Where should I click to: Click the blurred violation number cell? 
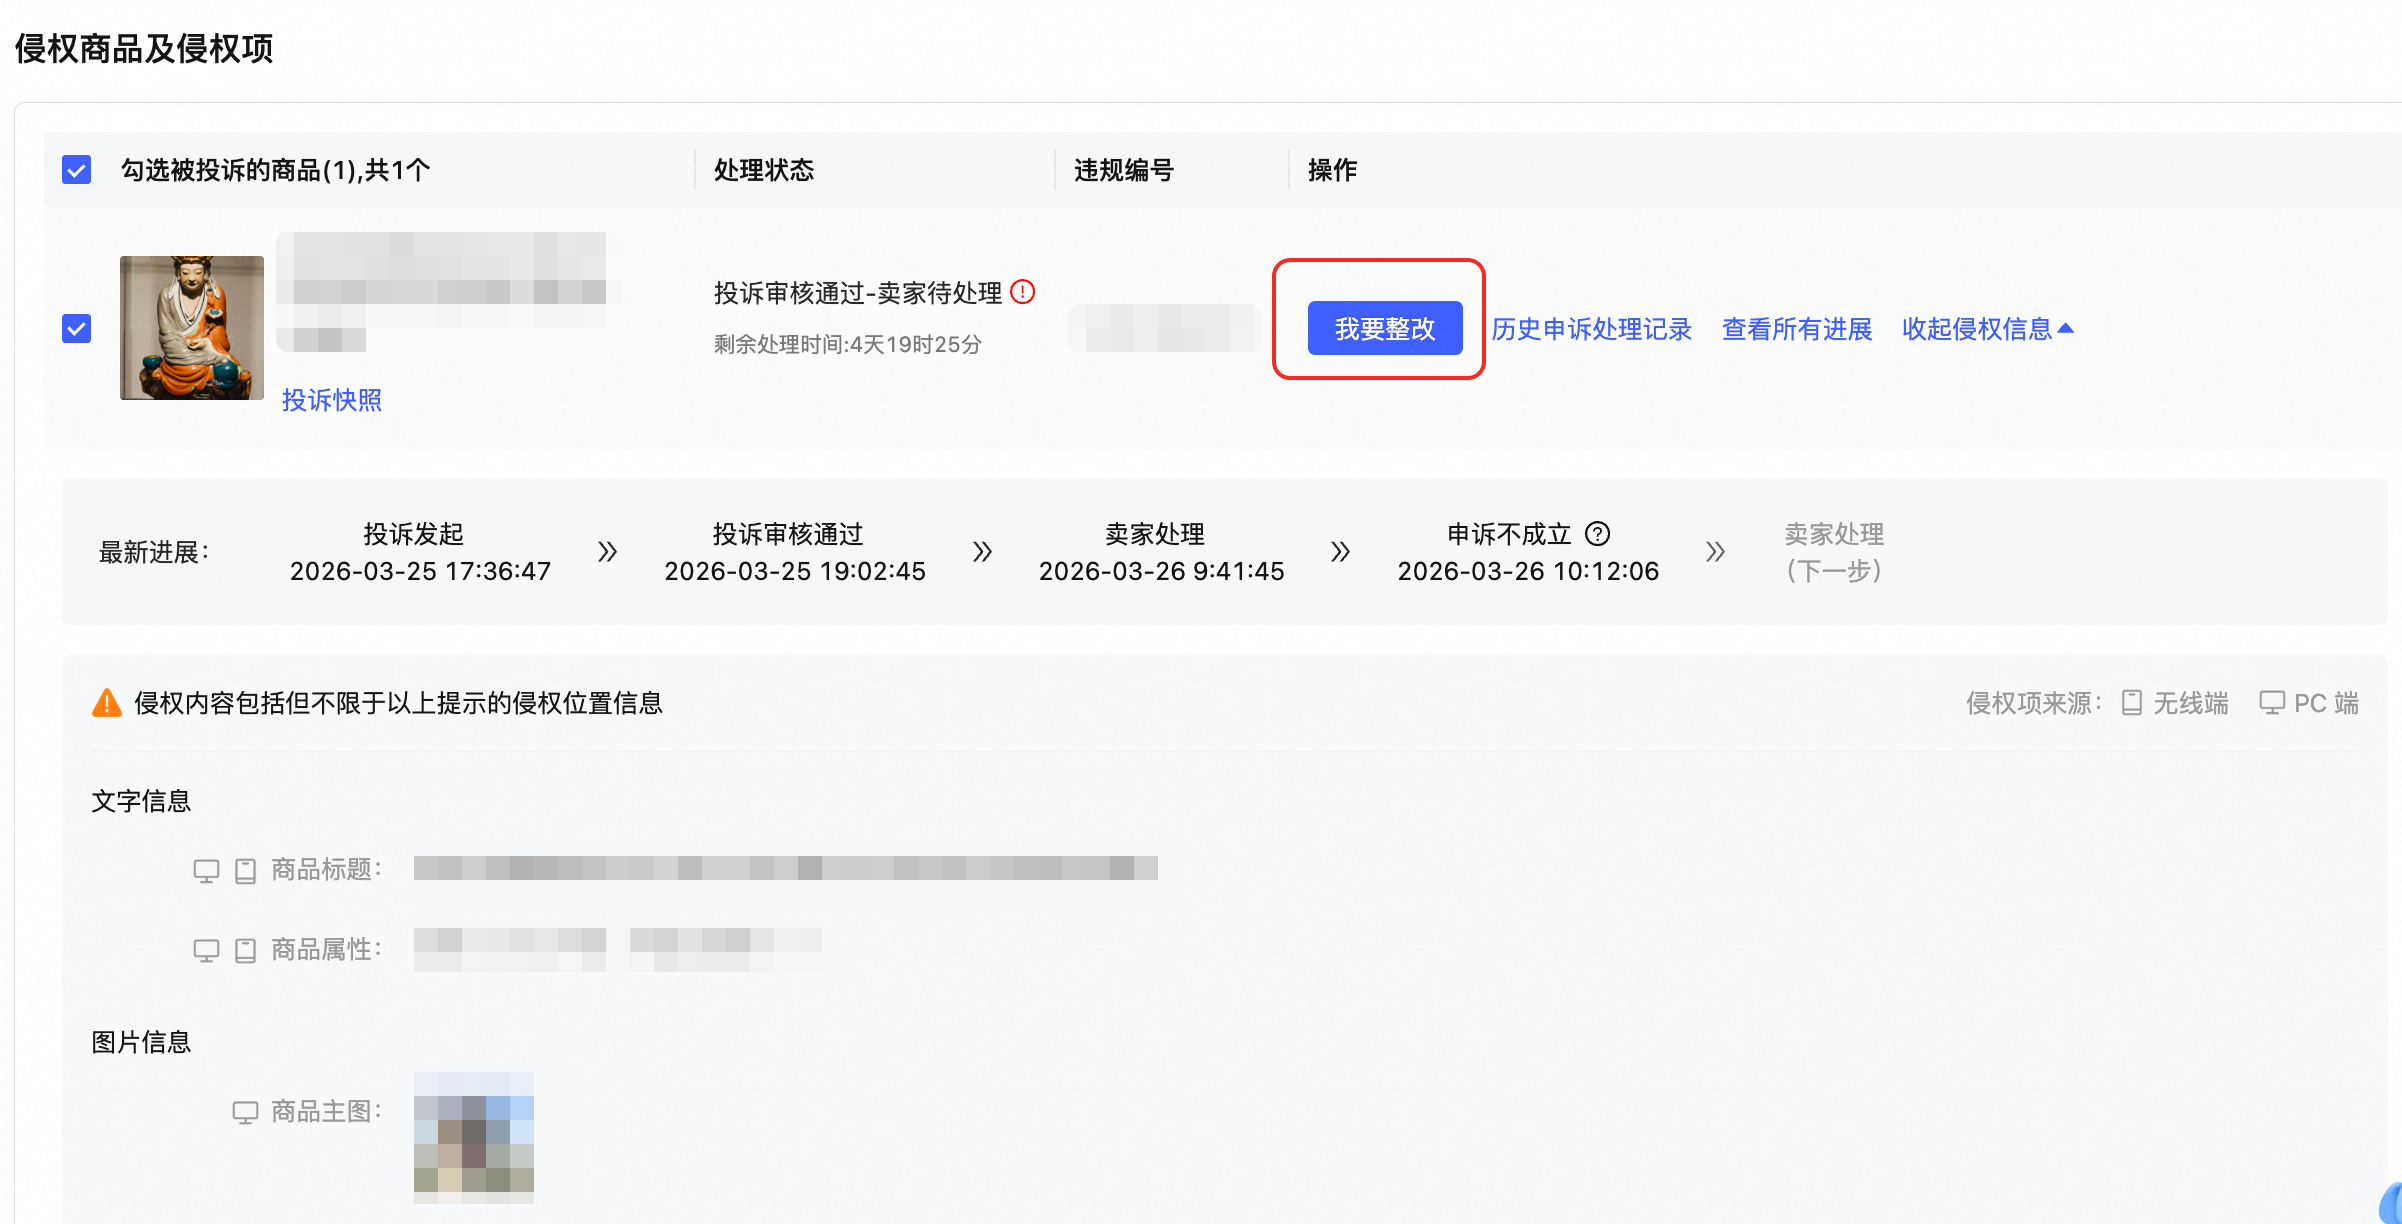[x=1162, y=328]
